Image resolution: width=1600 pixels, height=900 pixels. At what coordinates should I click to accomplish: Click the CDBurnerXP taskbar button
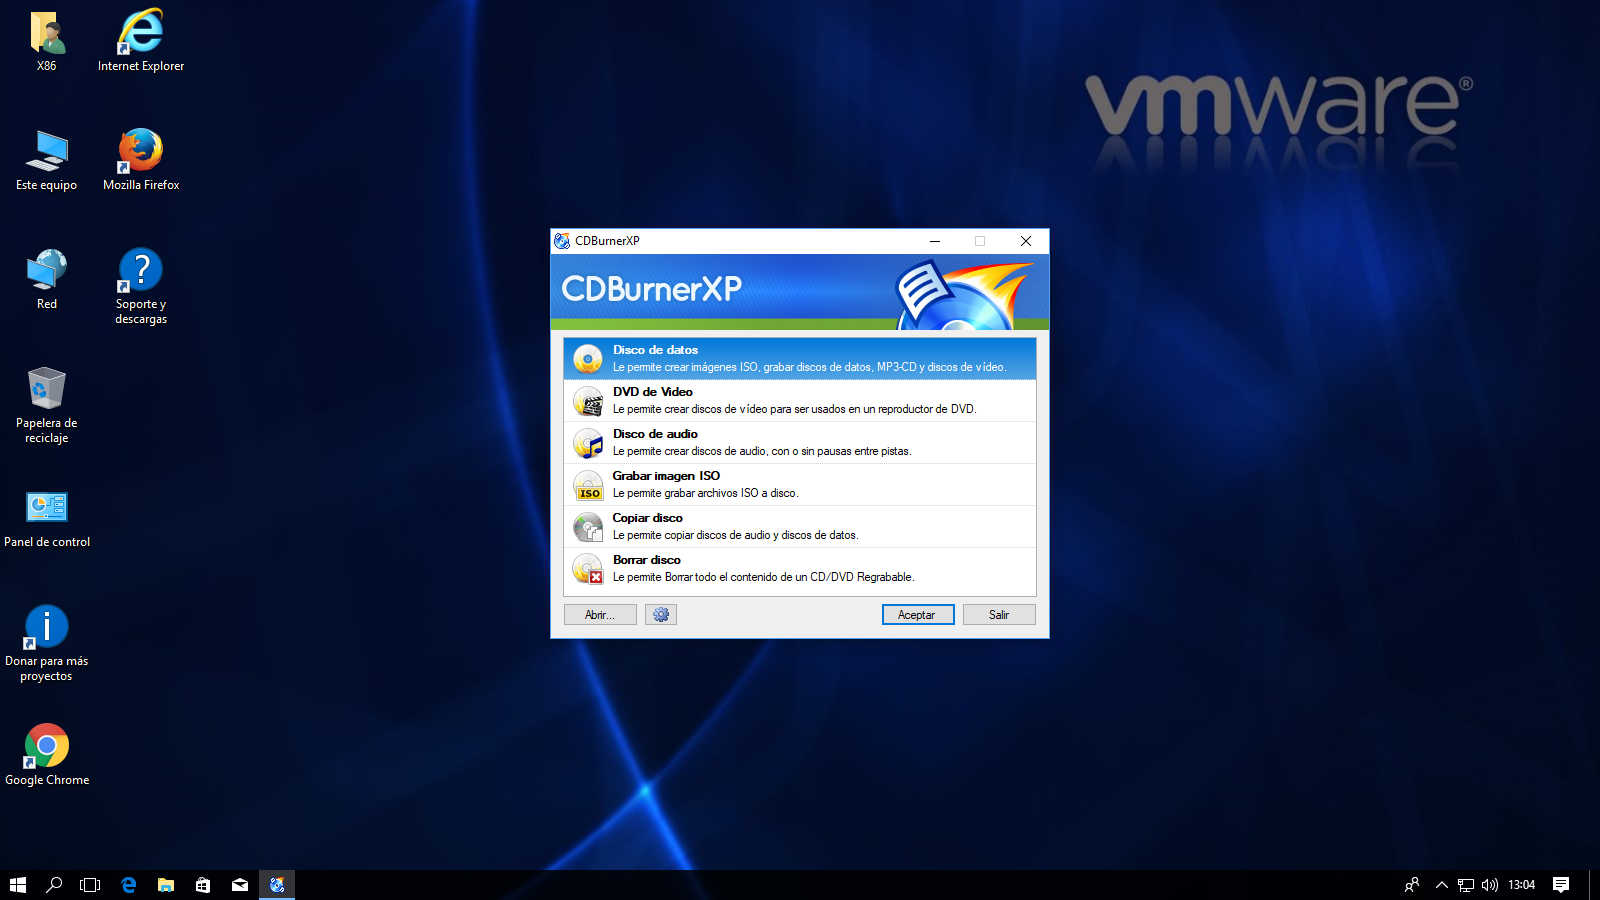pyautogui.click(x=277, y=885)
